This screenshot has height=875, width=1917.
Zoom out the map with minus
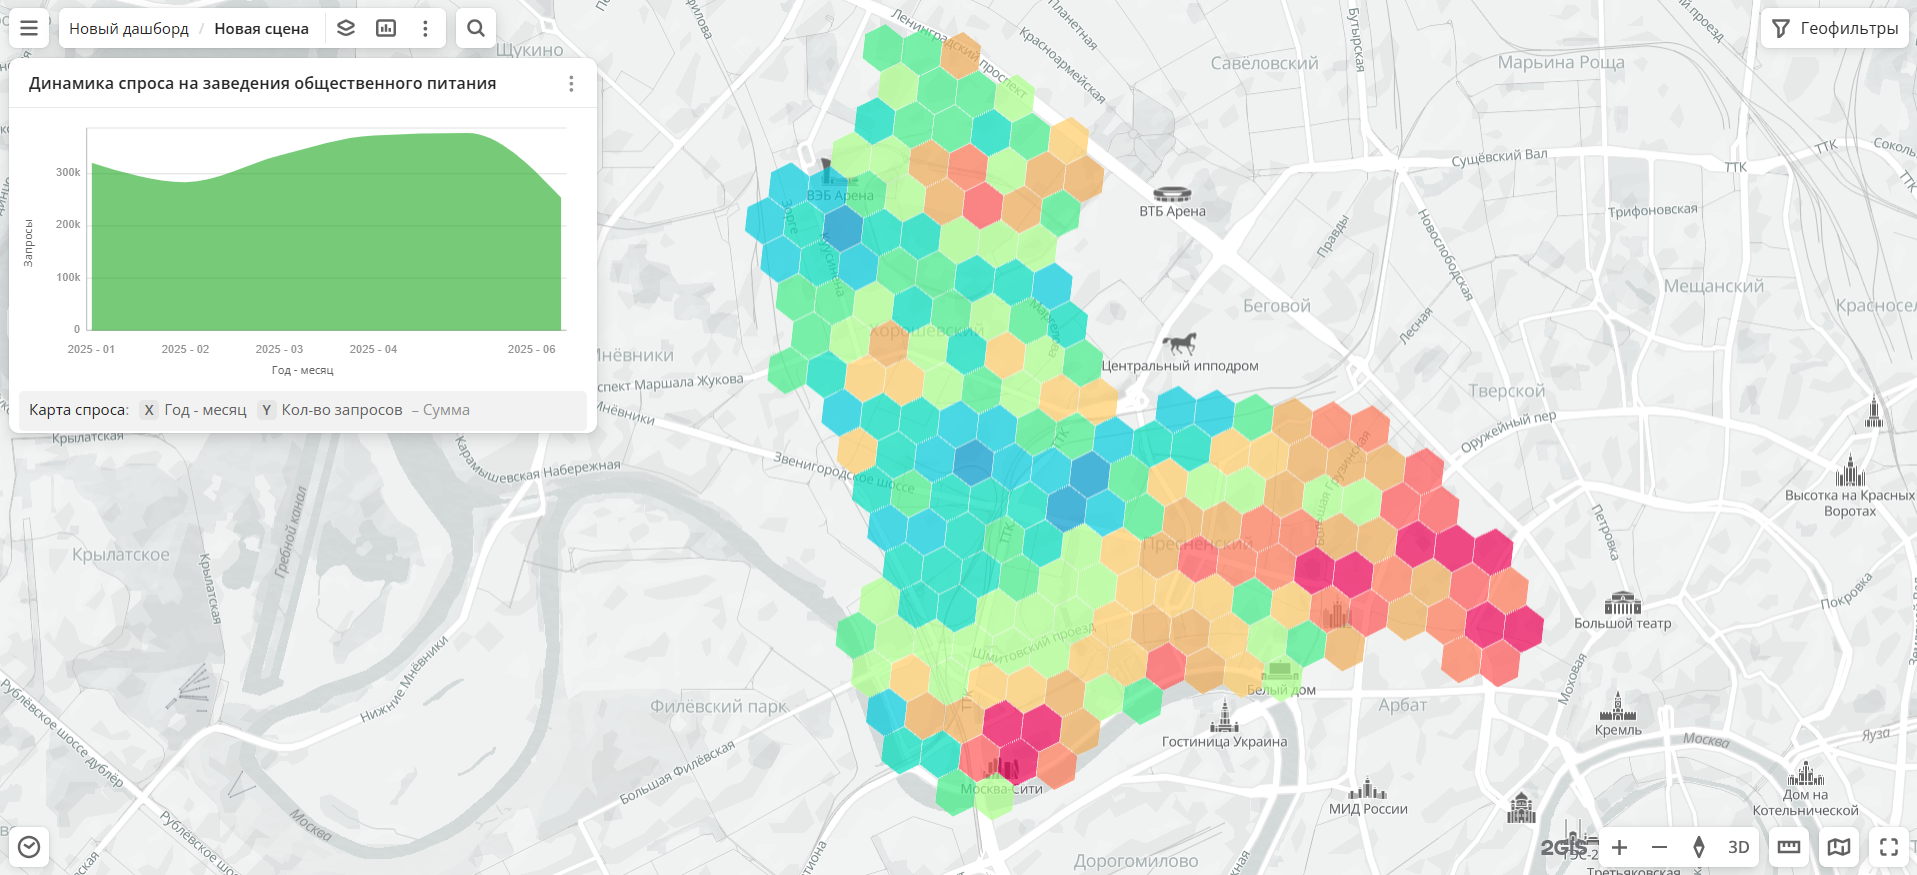tap(1659, 847)
